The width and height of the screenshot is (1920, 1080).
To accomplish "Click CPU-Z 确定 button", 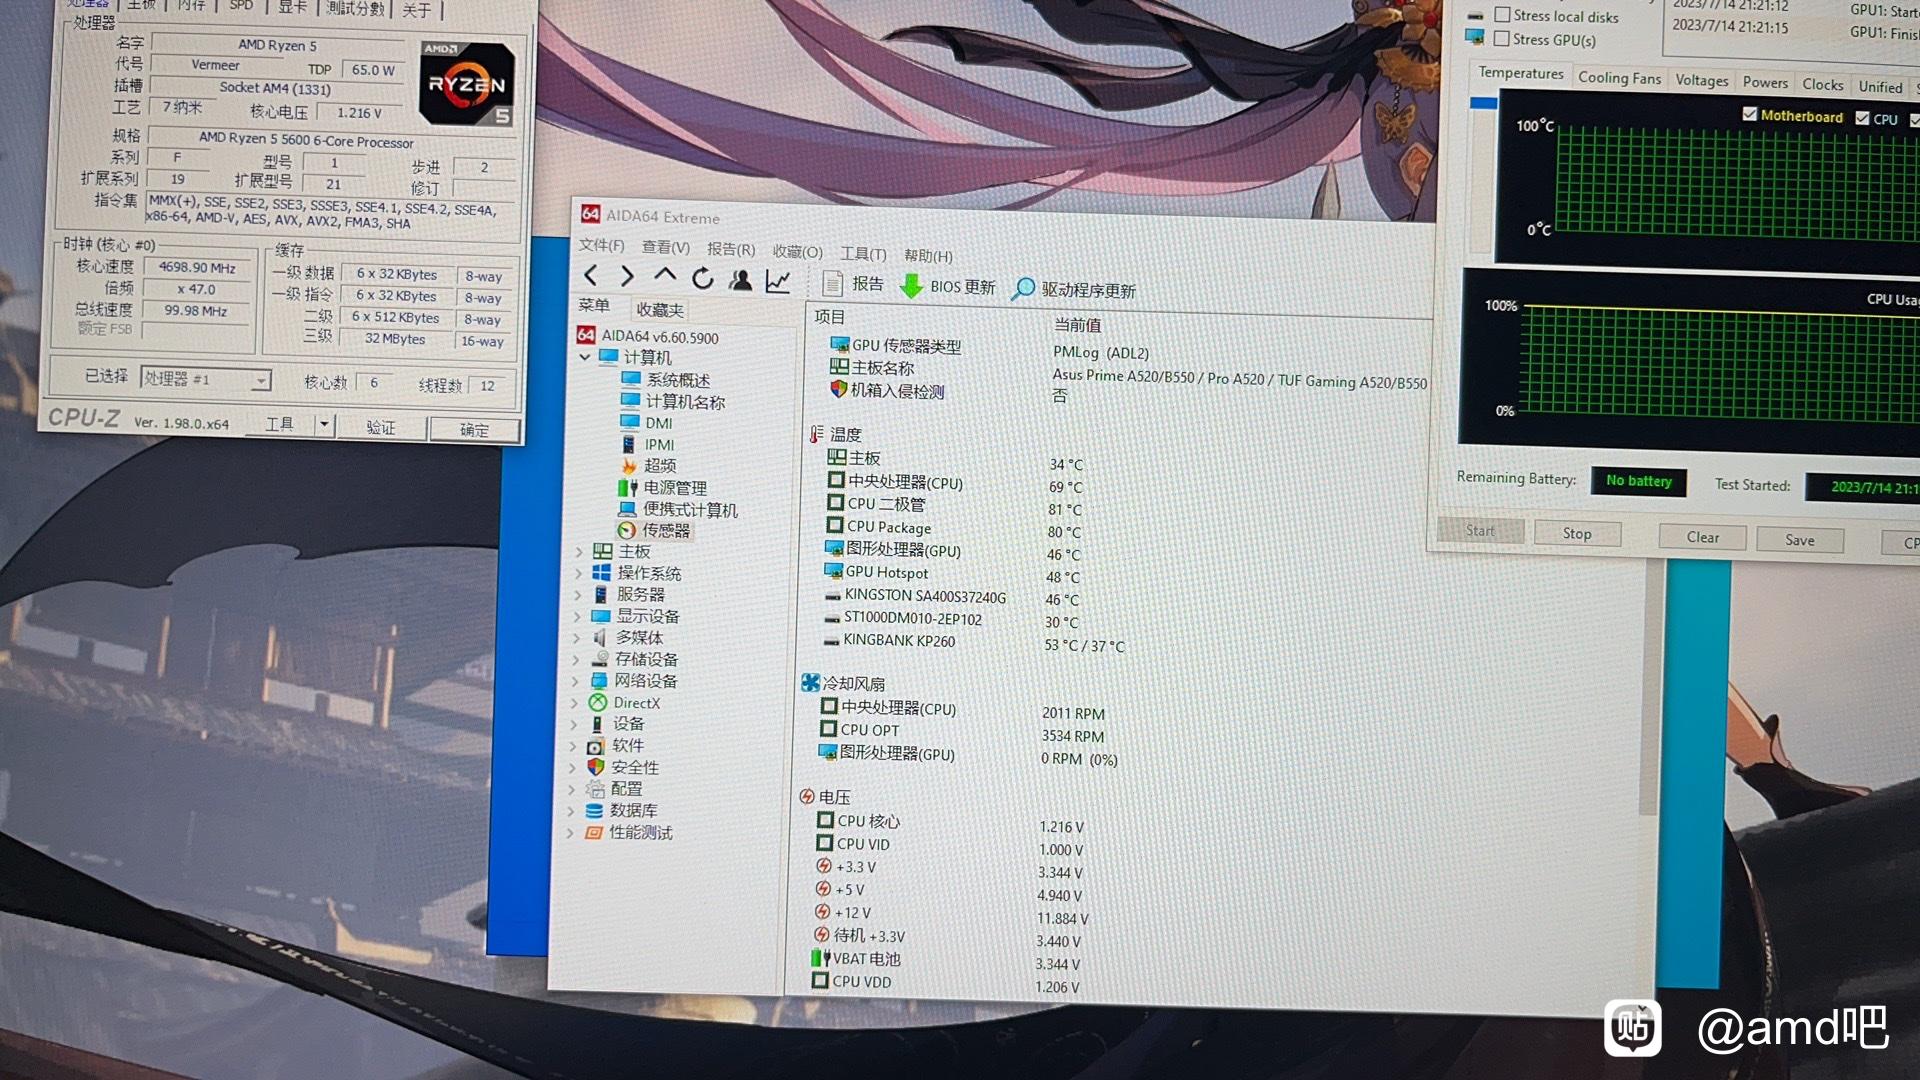I will click(474, 431).
